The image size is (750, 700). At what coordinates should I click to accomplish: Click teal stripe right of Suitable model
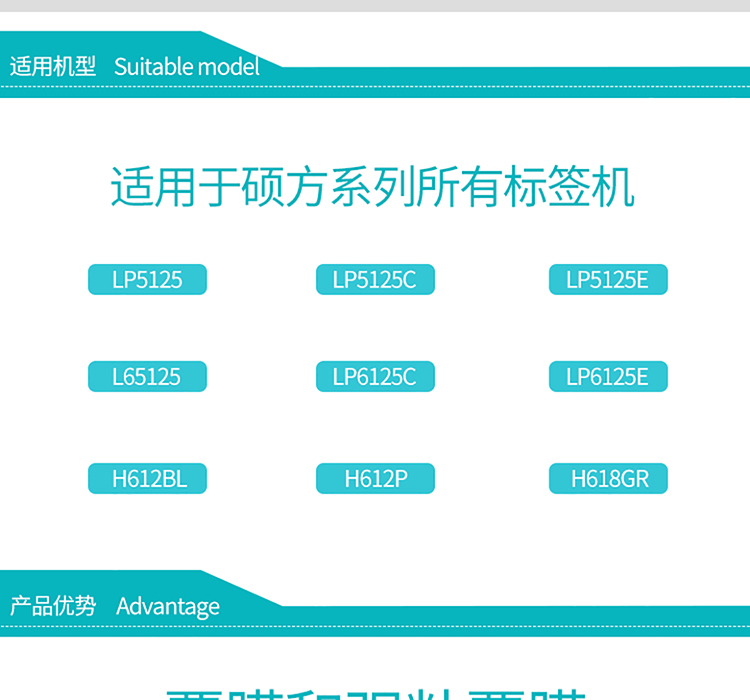tap(520, 77)
